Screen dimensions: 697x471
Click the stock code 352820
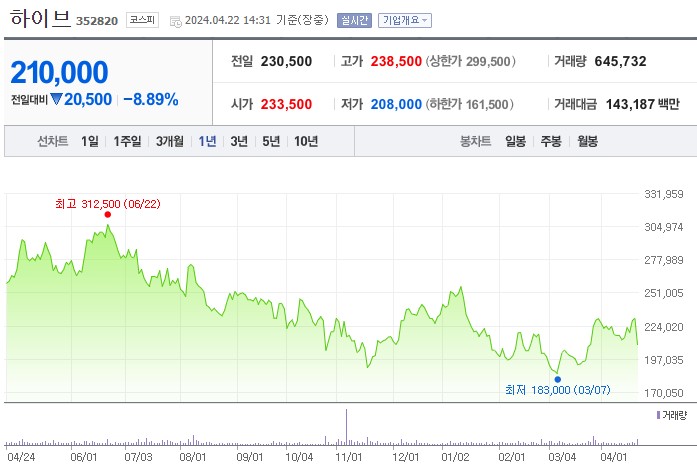click(97, 21)
